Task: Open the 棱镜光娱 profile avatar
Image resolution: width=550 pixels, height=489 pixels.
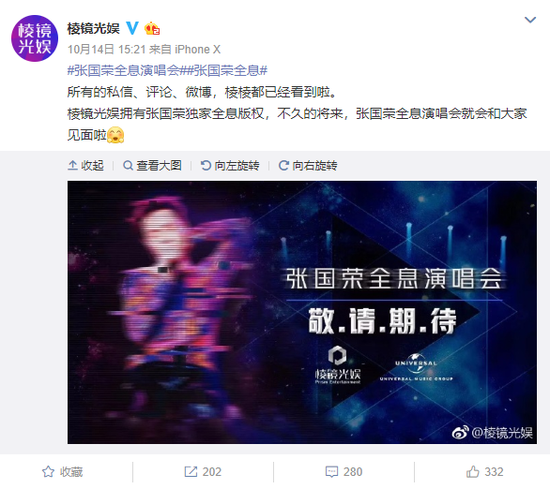Action: point(34,38)
